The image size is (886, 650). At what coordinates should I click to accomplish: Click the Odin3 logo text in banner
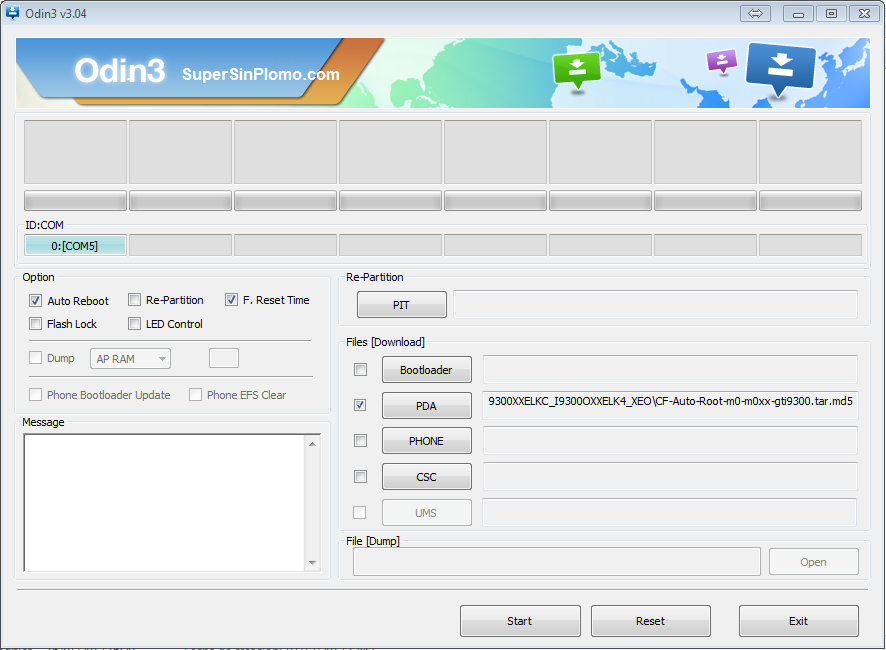pyautogui.click(x=120, y=71)
